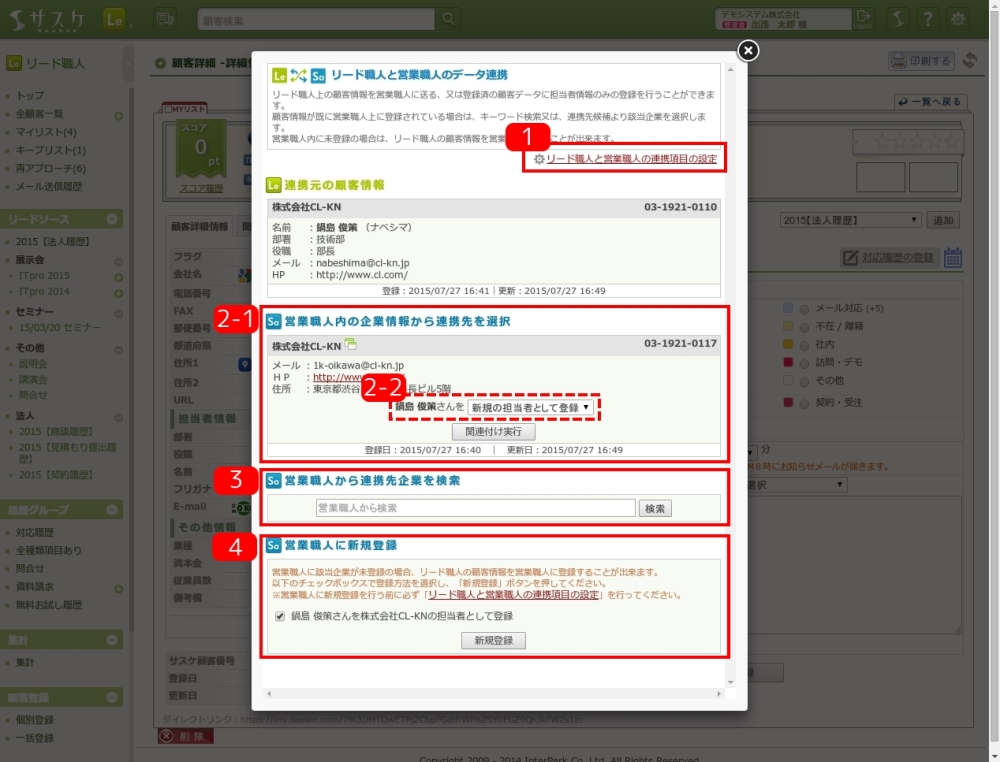The image size is (1000, 762).
Task: Click the logout icon in the header
Action: click(x=863, y=19)
